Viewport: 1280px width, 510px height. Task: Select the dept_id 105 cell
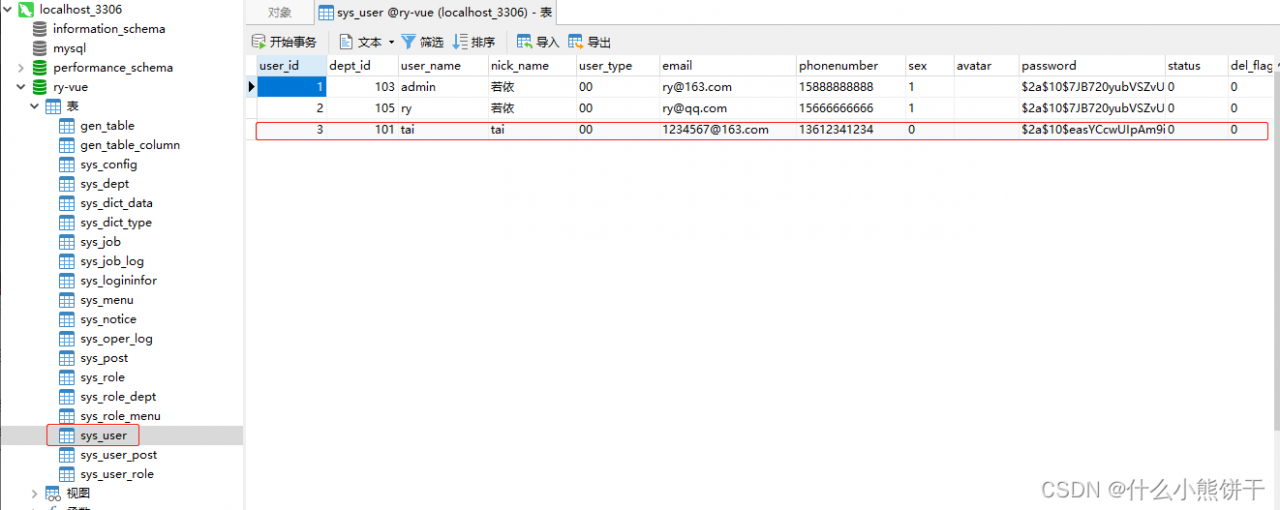click(x=362, y=108)
